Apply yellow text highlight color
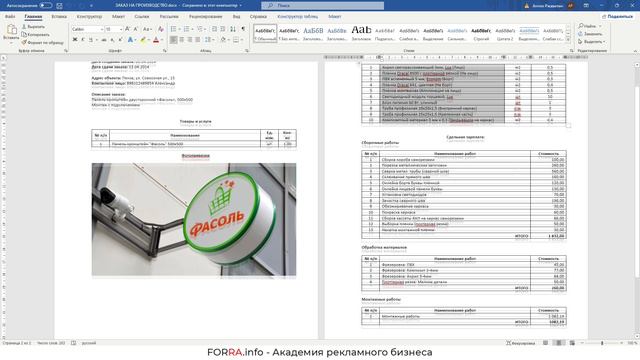Viewport: 640px width, 360px height. tap(142, 40)
